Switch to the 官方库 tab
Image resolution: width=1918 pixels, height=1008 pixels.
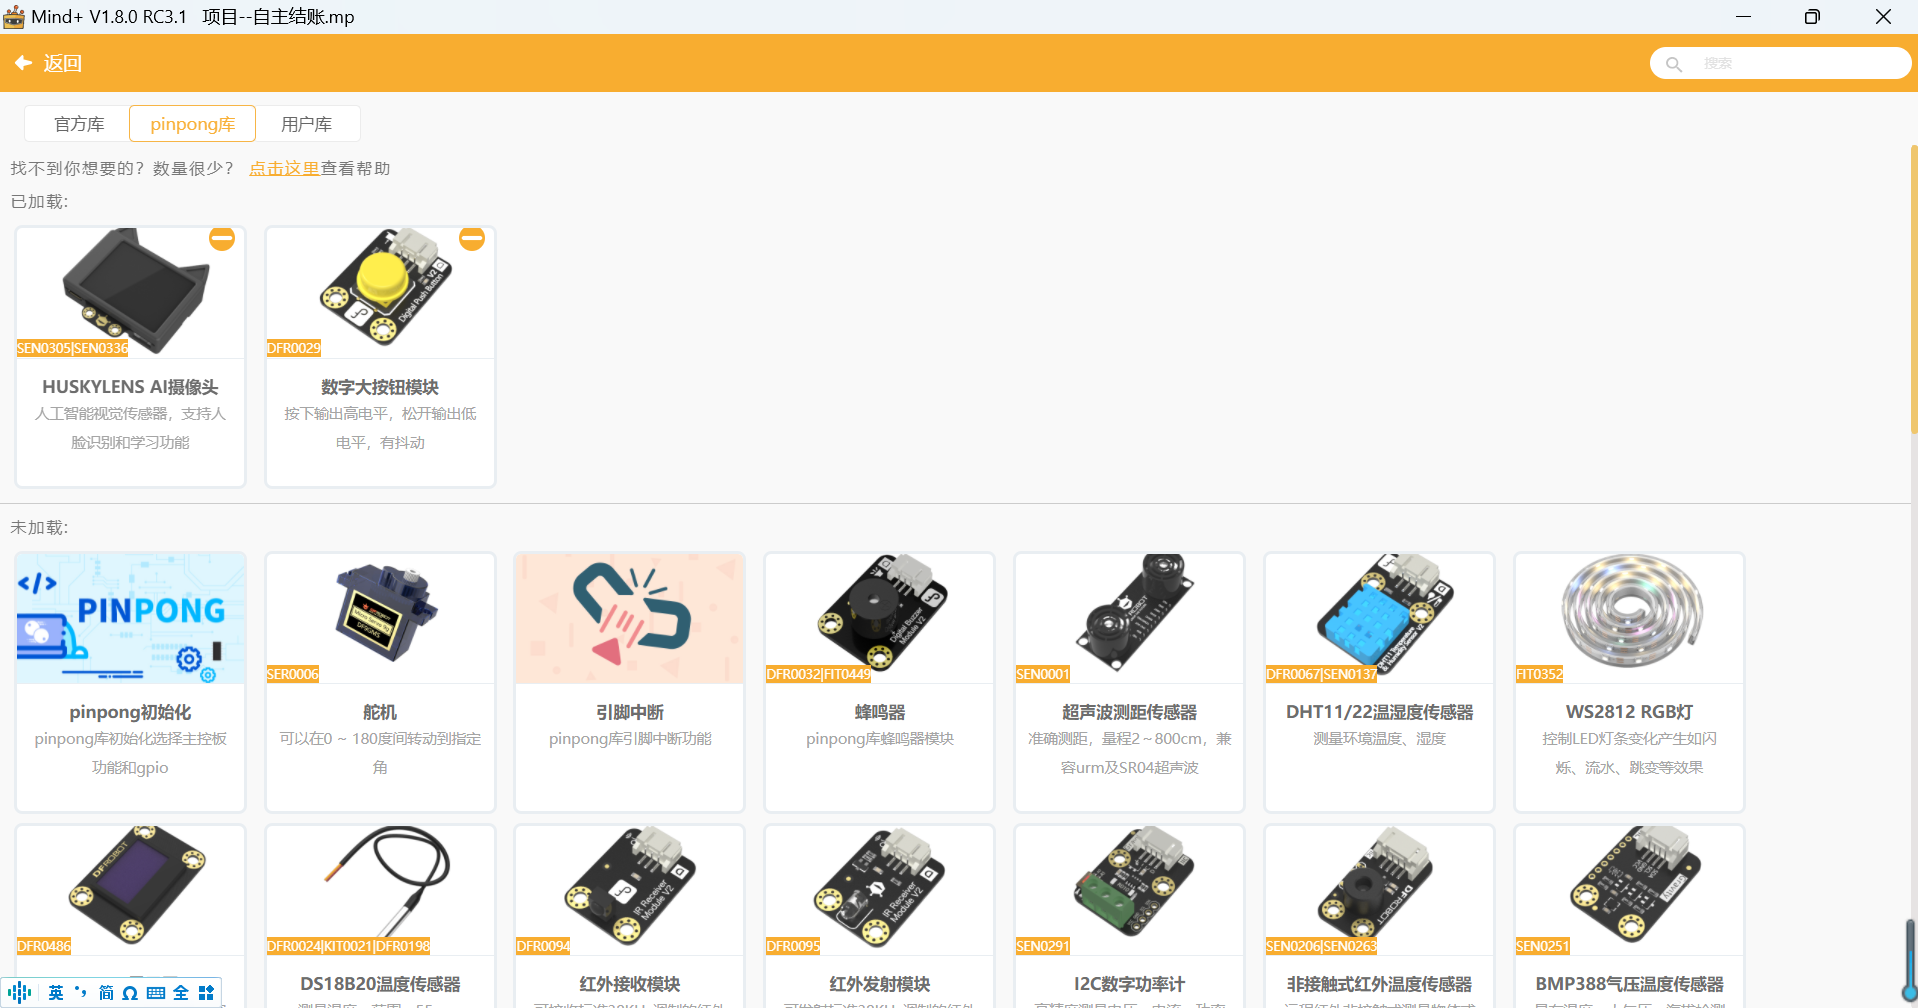coord(78,124)
